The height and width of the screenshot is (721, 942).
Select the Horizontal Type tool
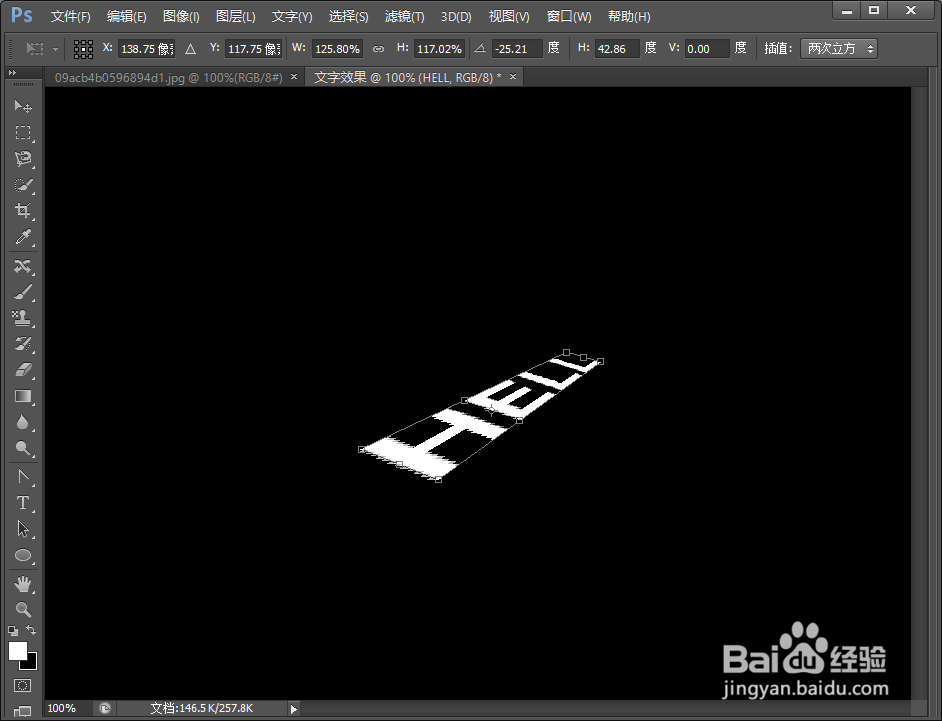[23, 503]
